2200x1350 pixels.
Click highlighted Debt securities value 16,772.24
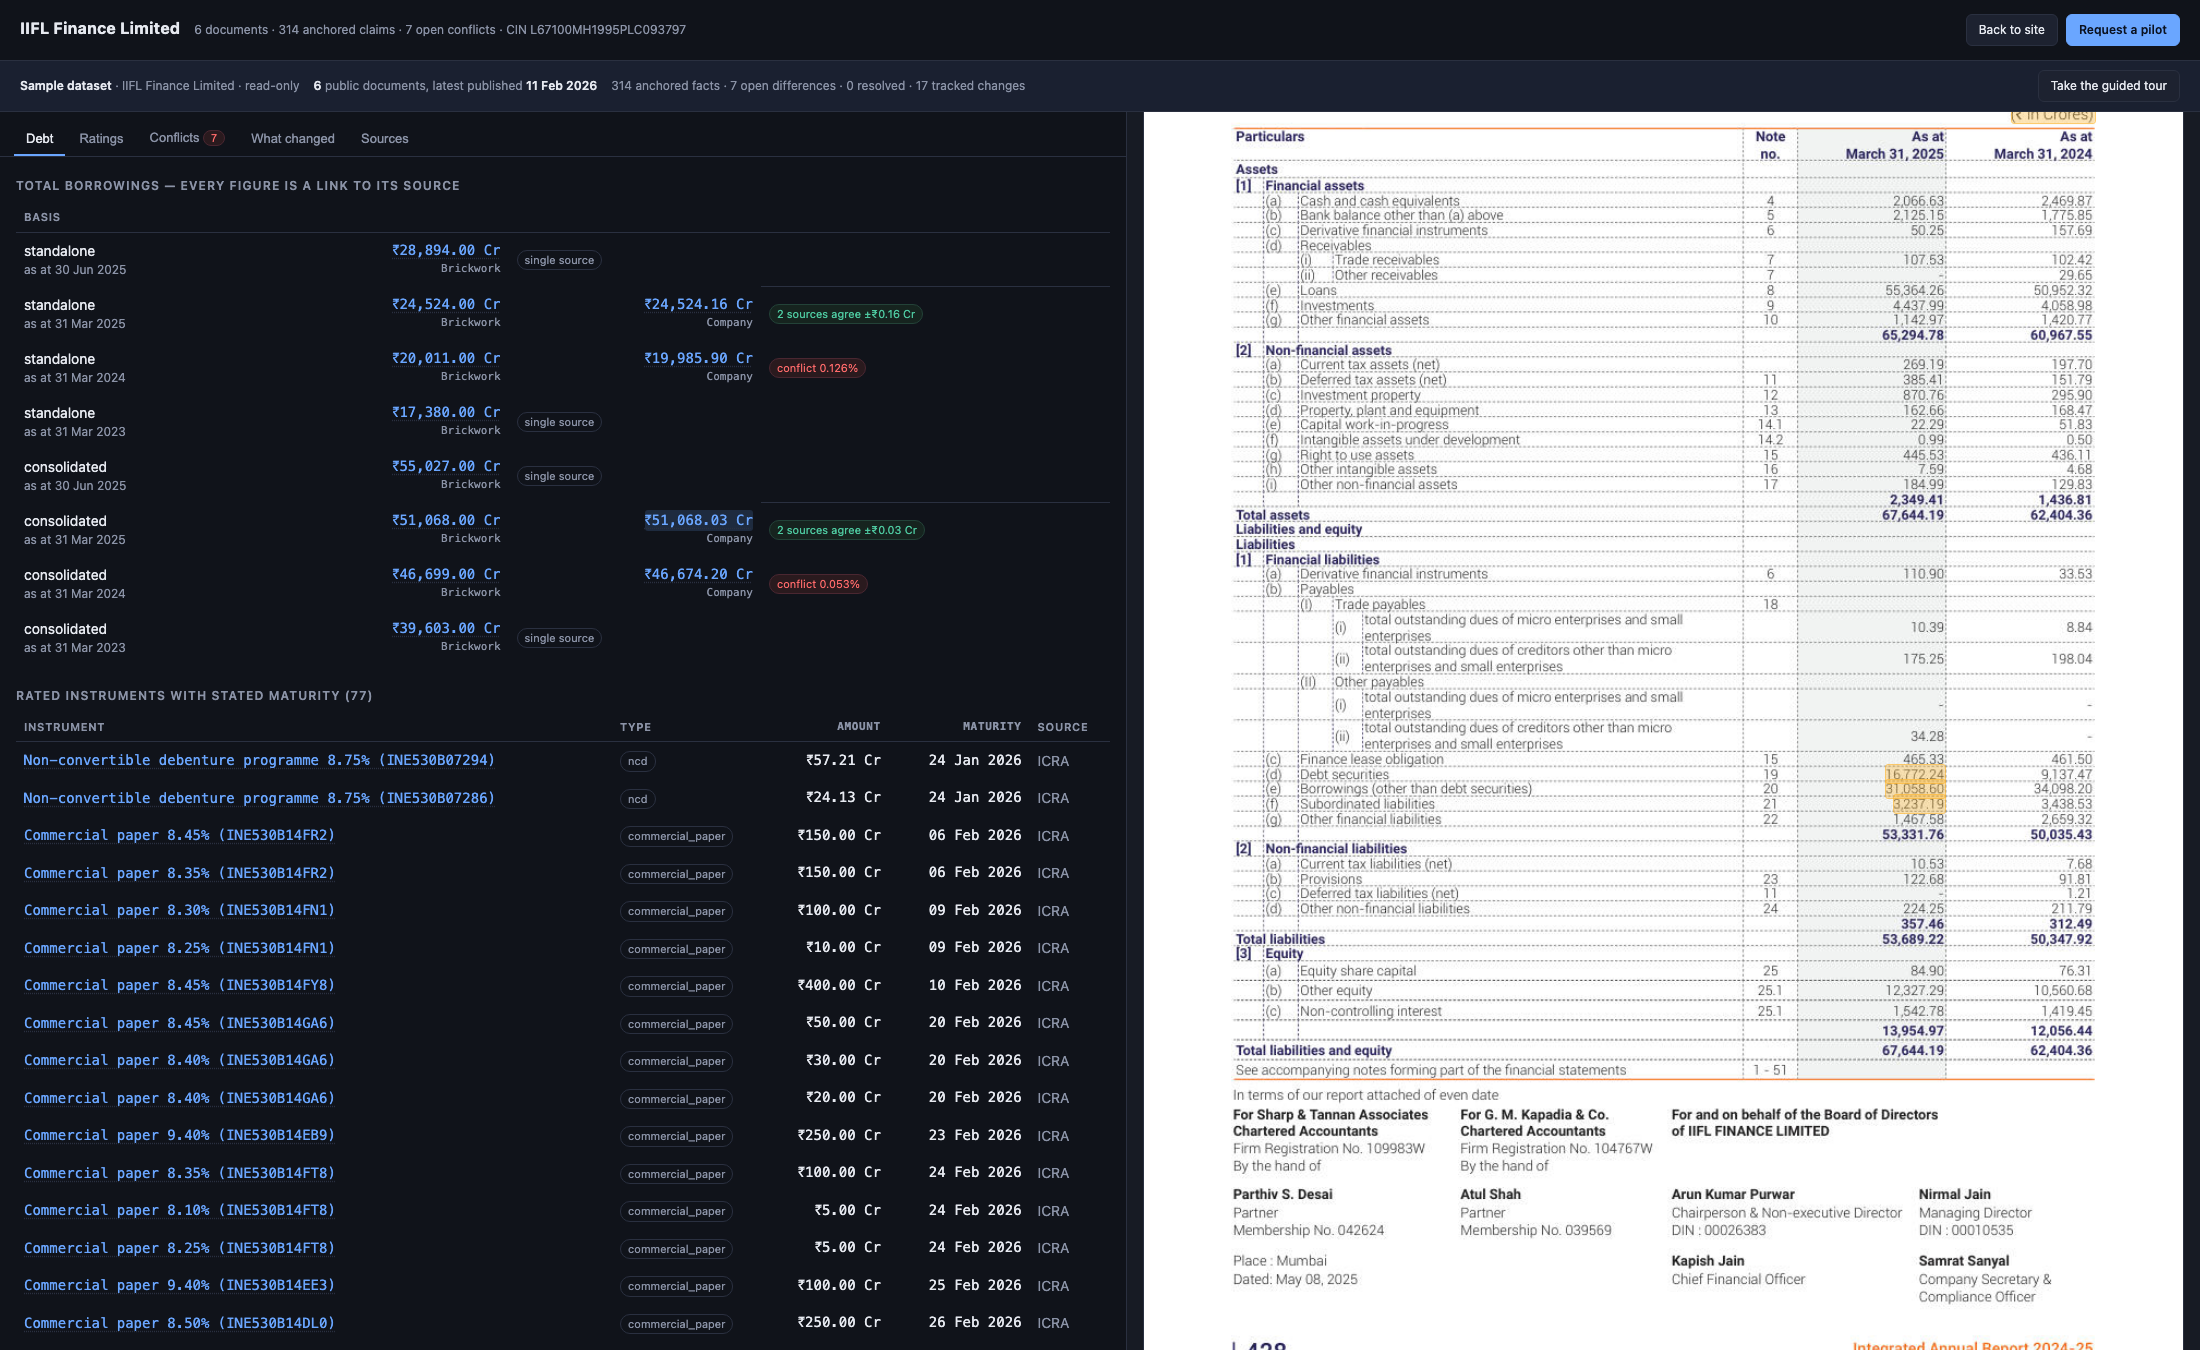pos(1914,775)
